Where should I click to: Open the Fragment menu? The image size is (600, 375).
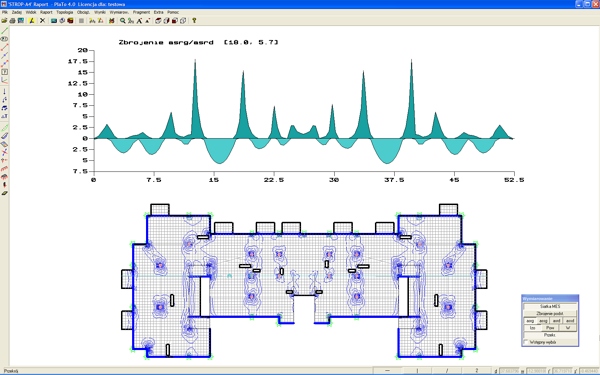point(141,12)
